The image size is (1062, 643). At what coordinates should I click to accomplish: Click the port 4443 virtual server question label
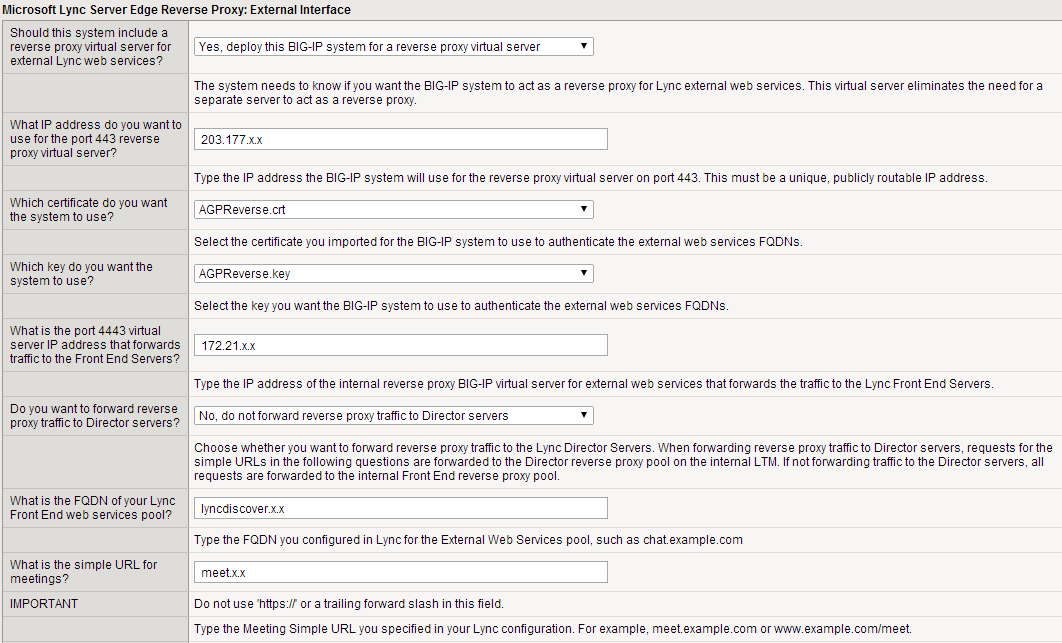click(96, 344)
